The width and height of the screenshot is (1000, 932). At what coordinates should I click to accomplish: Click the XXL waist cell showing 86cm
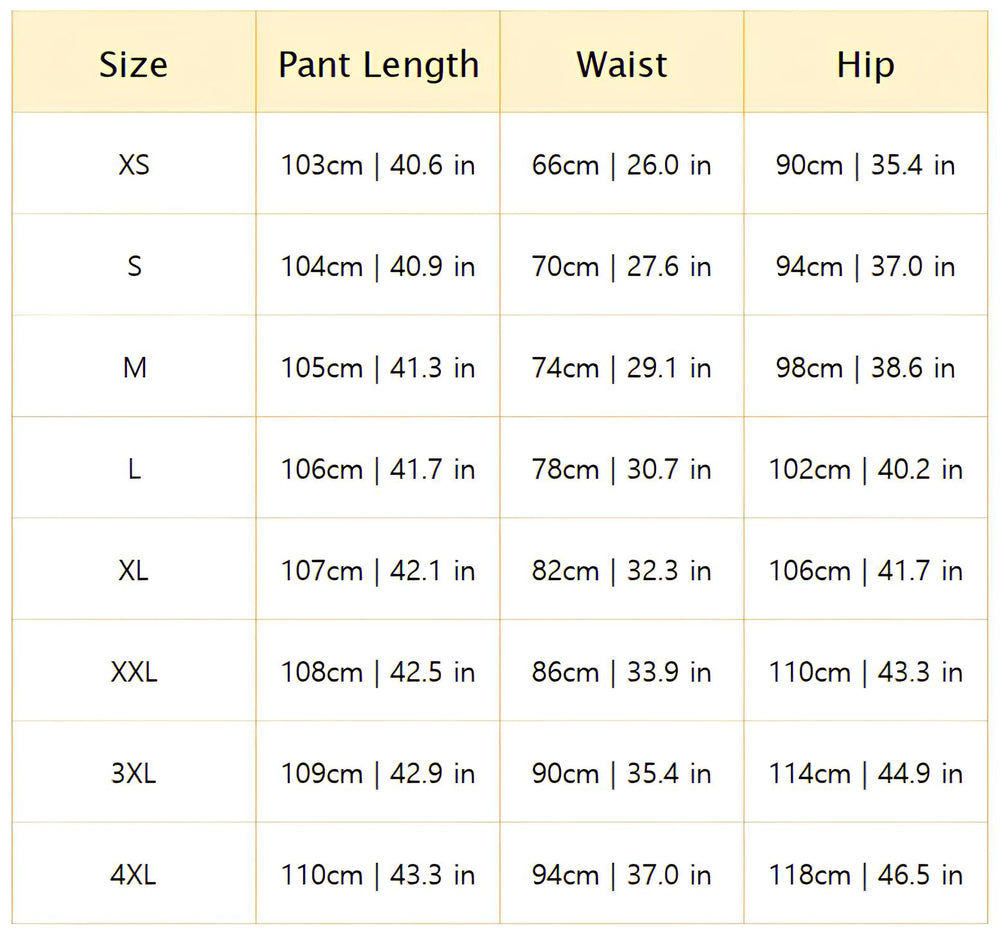(621, 672)
